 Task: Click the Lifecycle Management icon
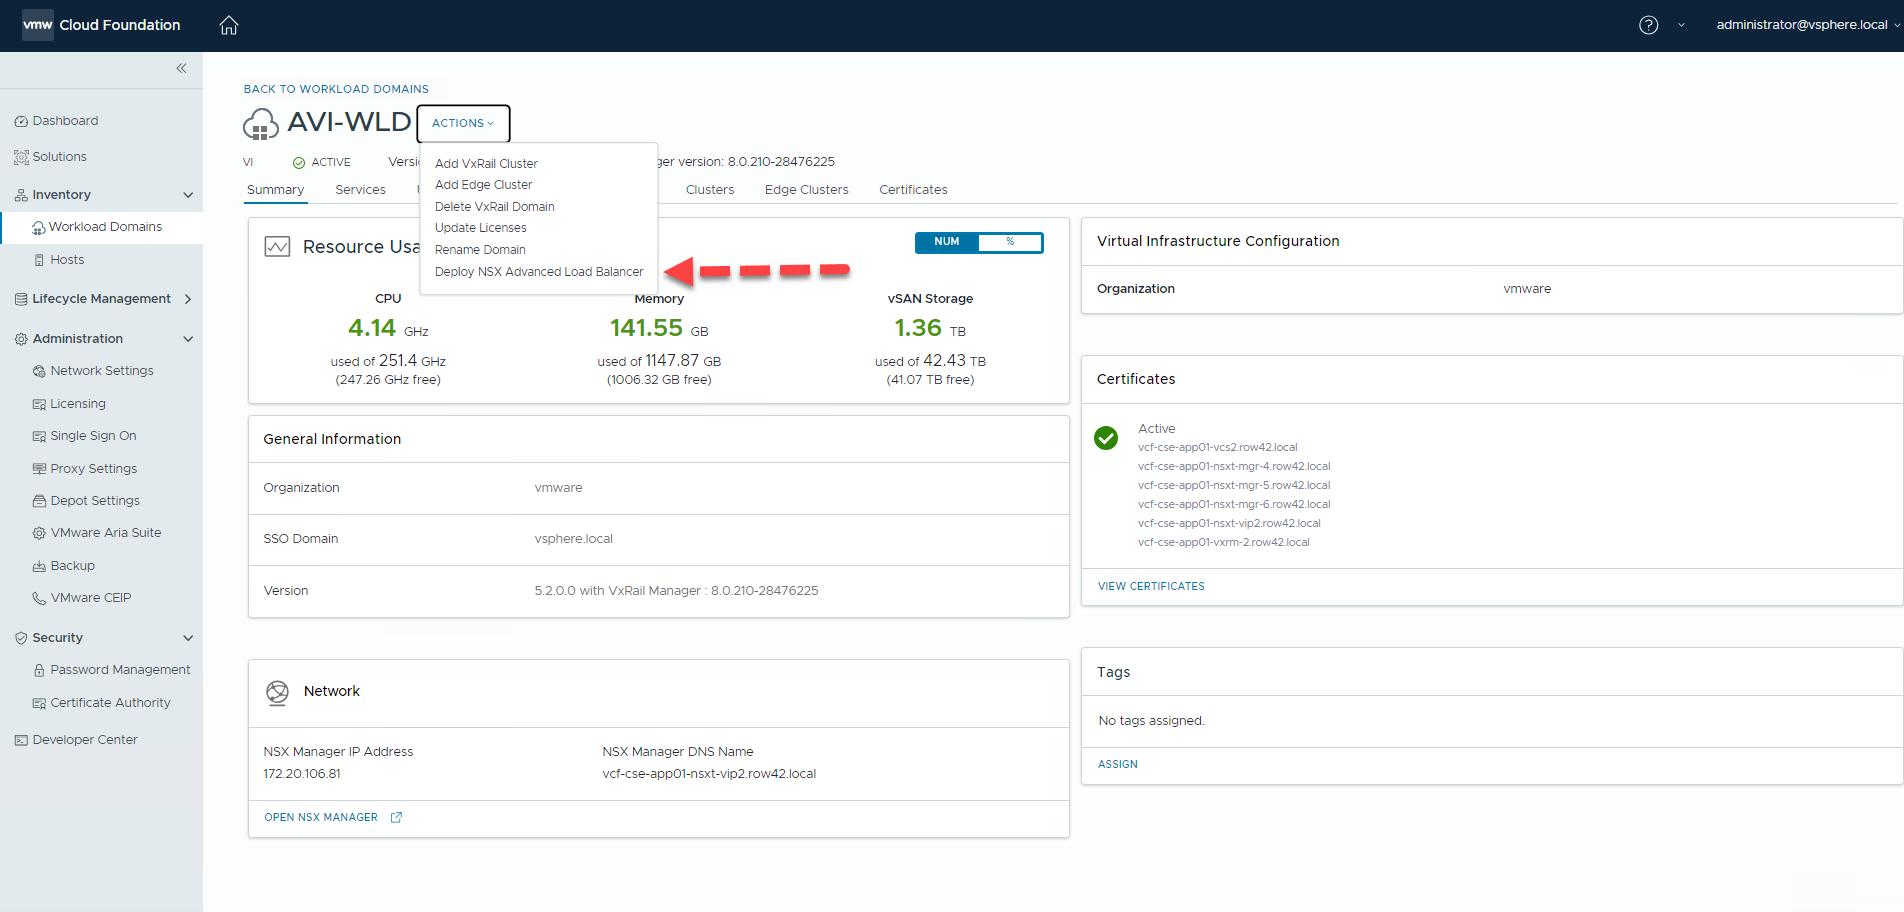coord(21,299)
